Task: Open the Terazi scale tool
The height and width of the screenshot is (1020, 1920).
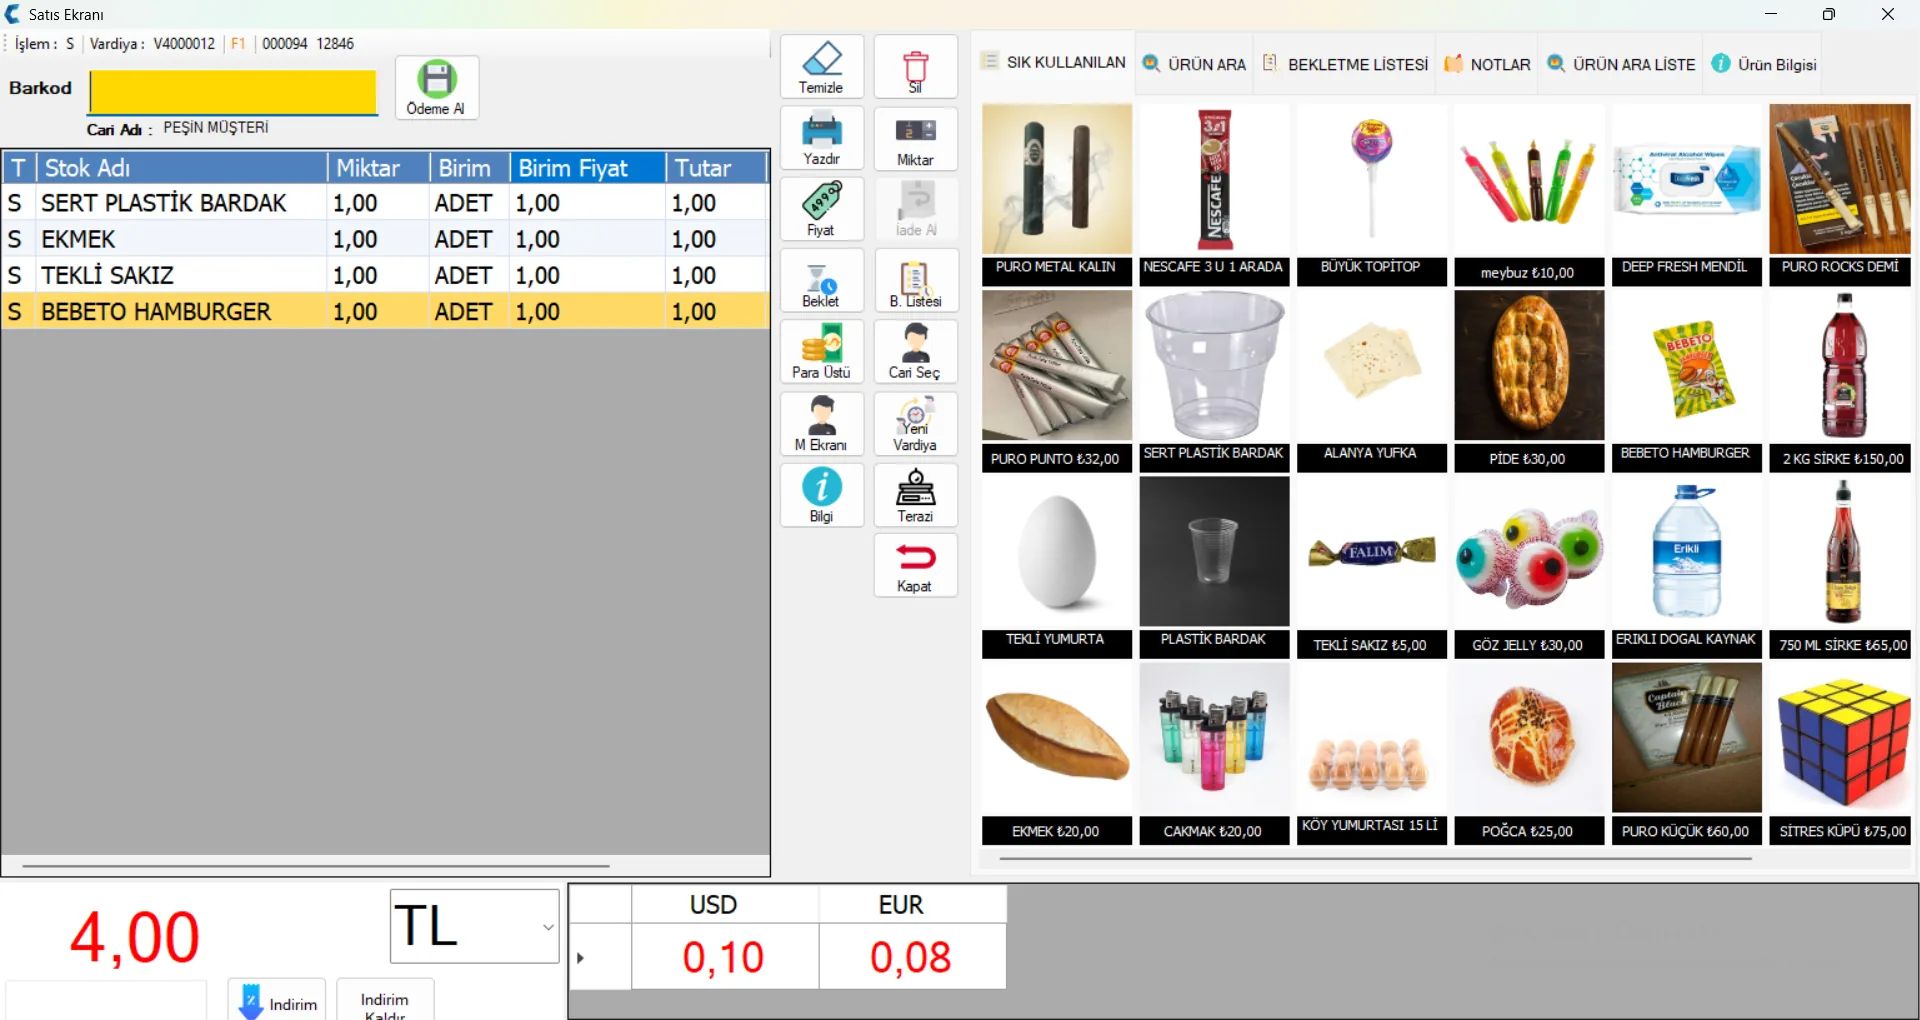Action: pos(915,495)
